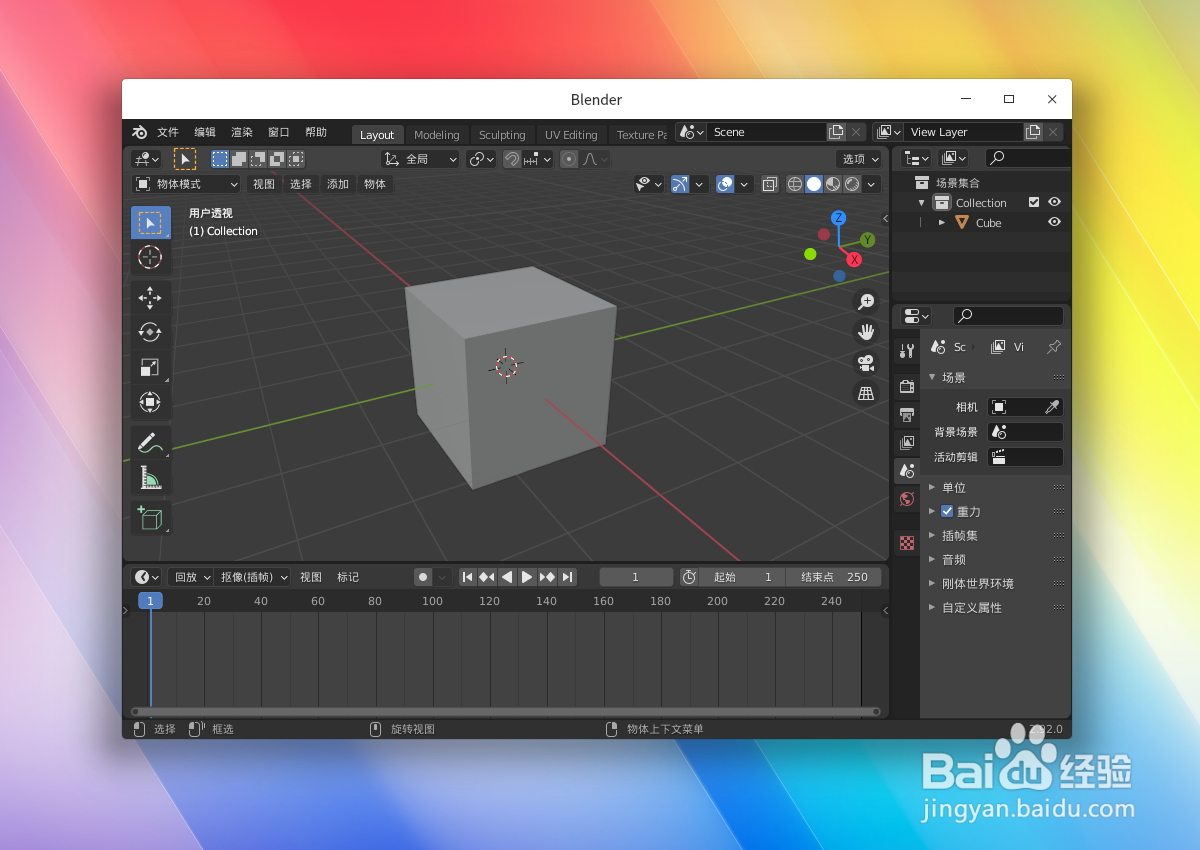
Task: Open the Render properties tab
Action: 907,386
